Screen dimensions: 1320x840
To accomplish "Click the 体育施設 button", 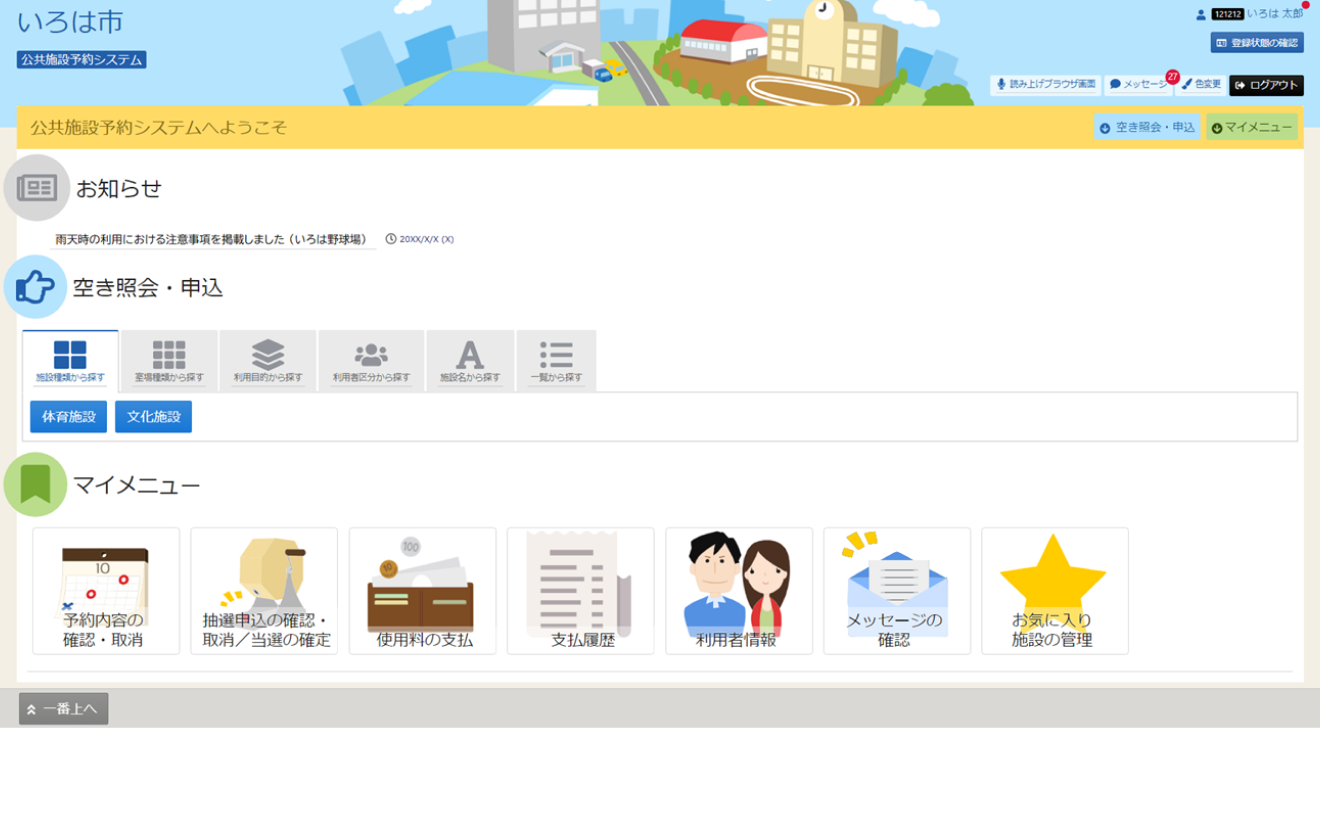I will 68,417.
